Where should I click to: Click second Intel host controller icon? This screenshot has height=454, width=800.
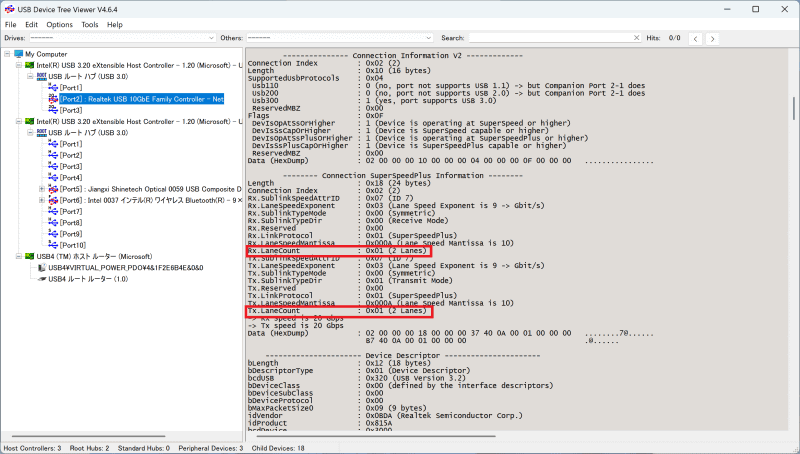pos(30,121)
